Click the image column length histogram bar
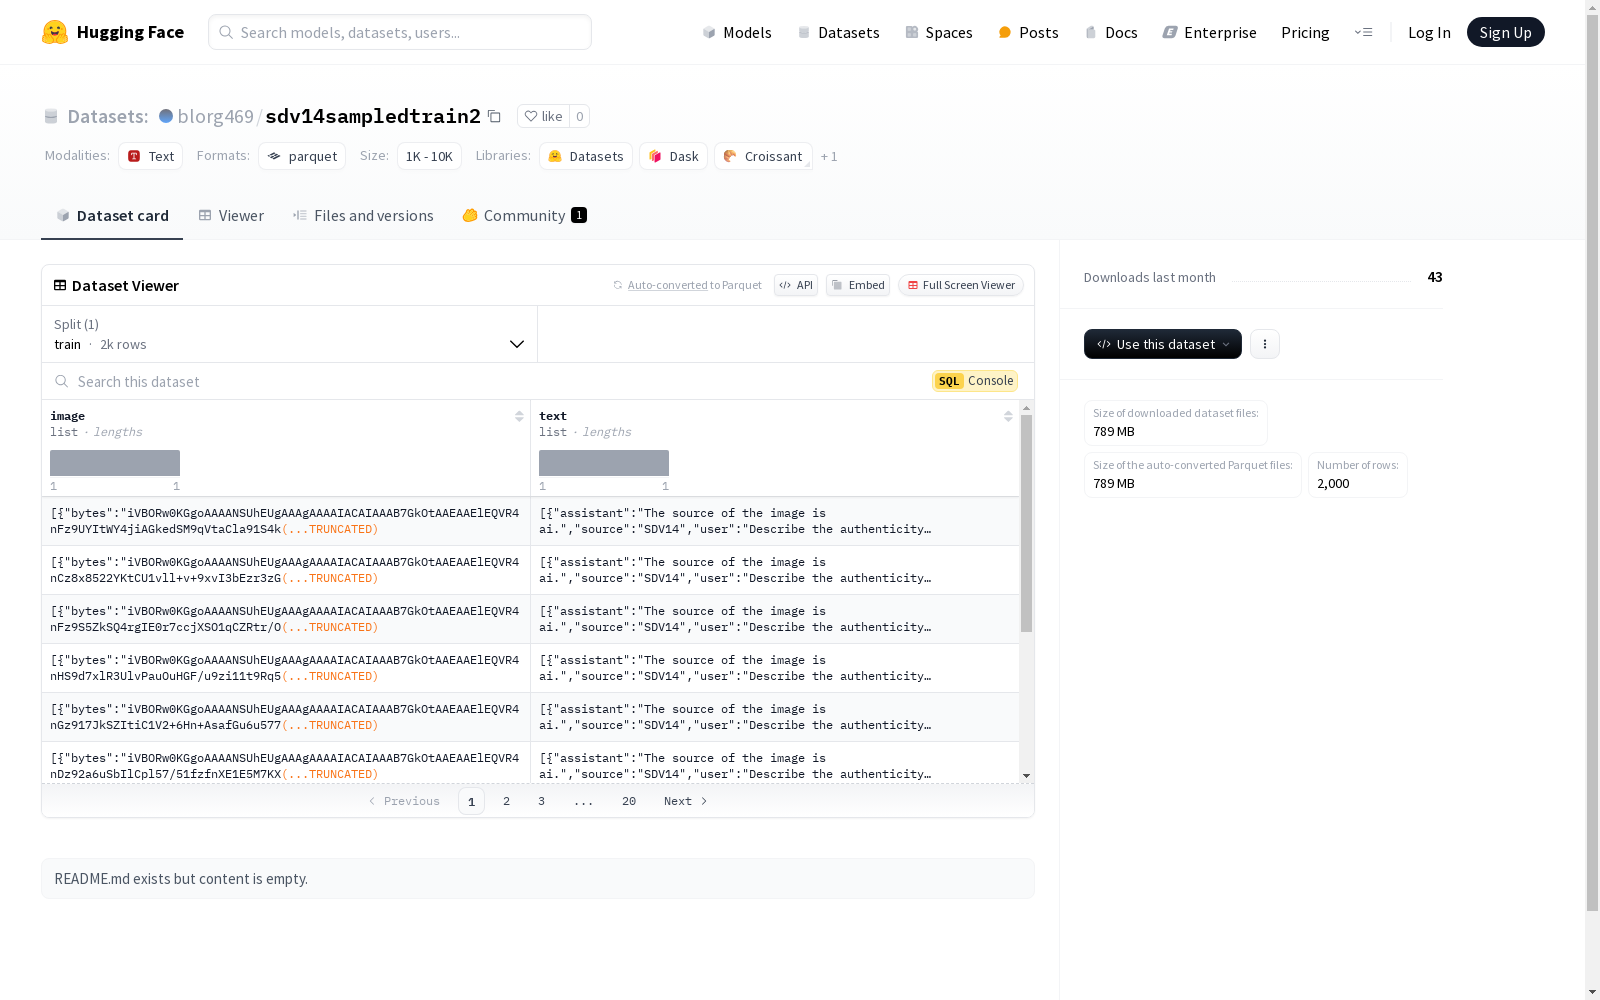 [115, 463]
